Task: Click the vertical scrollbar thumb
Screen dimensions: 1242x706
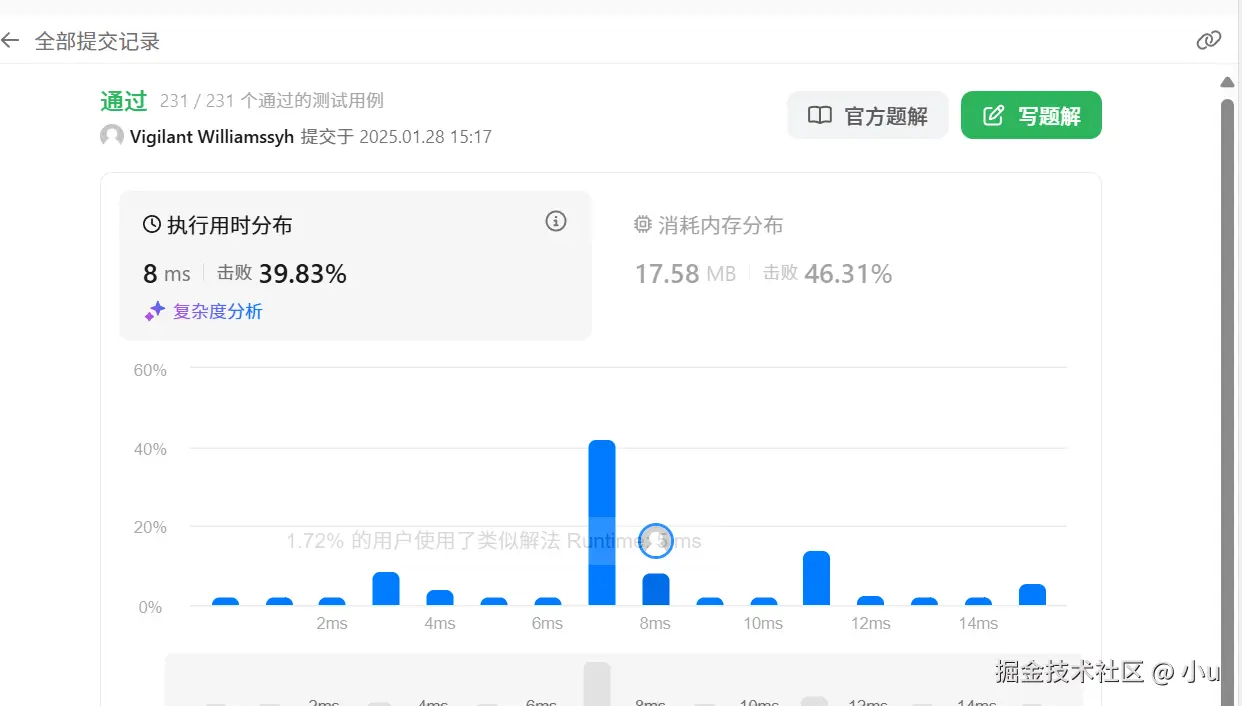Action: click(1227, 400)
